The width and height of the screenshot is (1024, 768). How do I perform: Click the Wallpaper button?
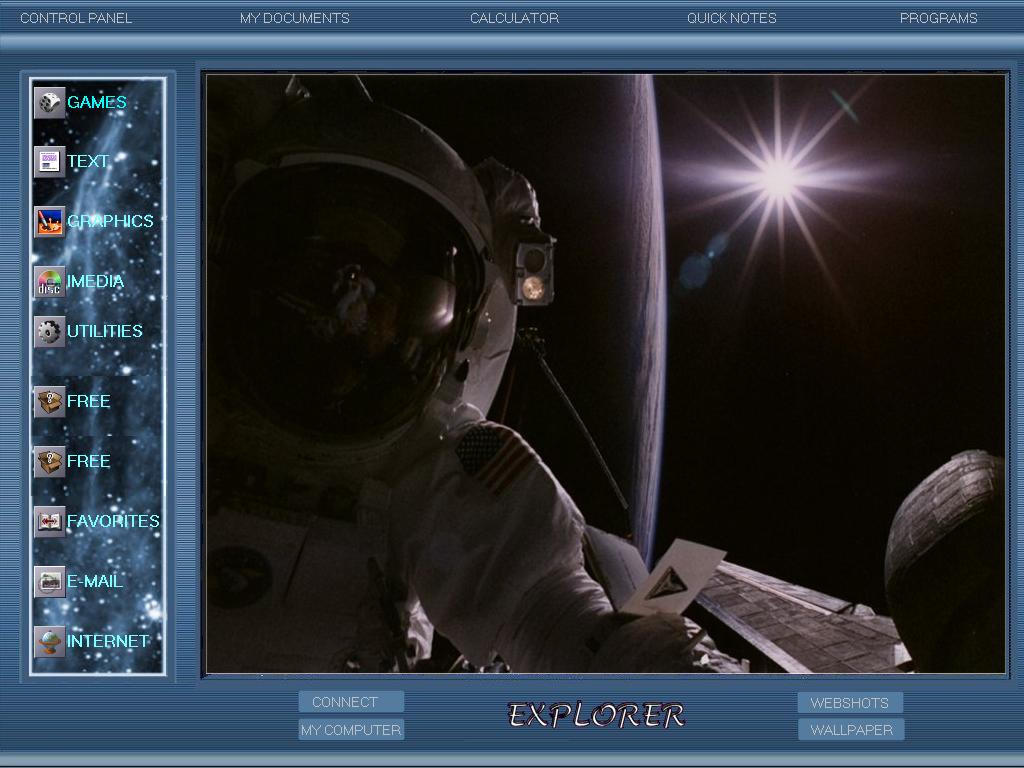pyautogui.click(x=851, y=729)
